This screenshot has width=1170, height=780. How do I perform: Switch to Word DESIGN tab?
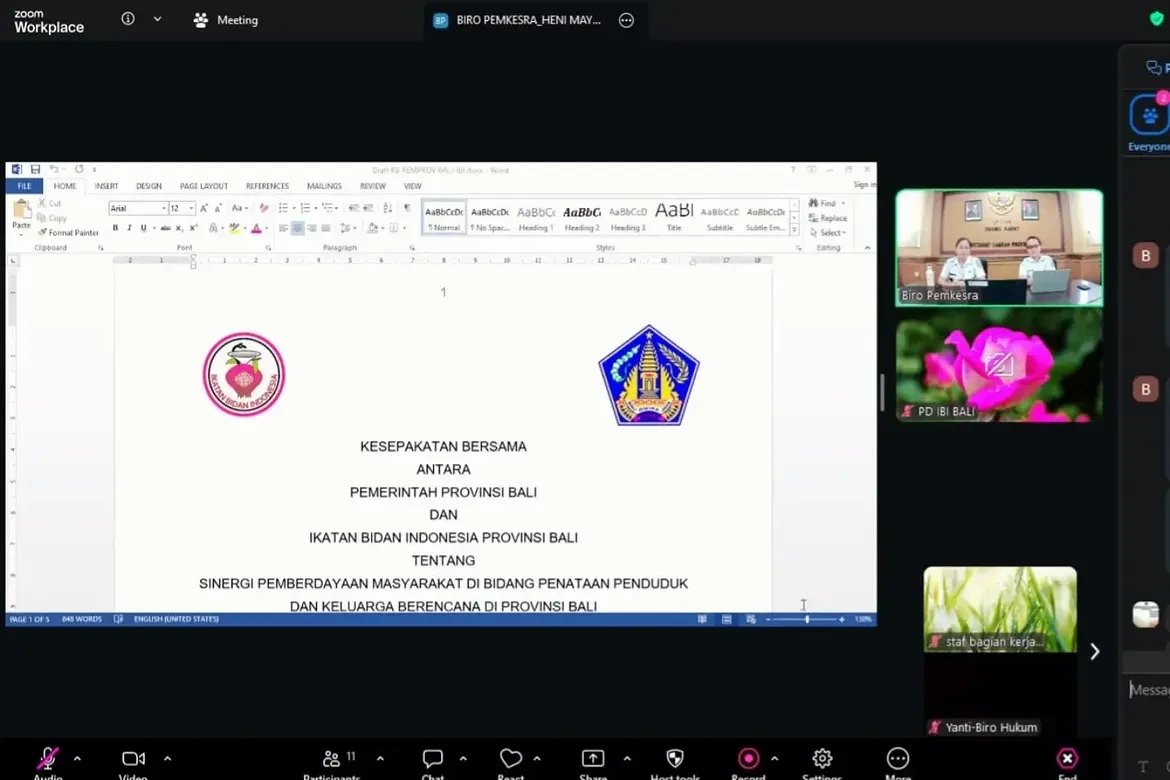pos(148,186)
